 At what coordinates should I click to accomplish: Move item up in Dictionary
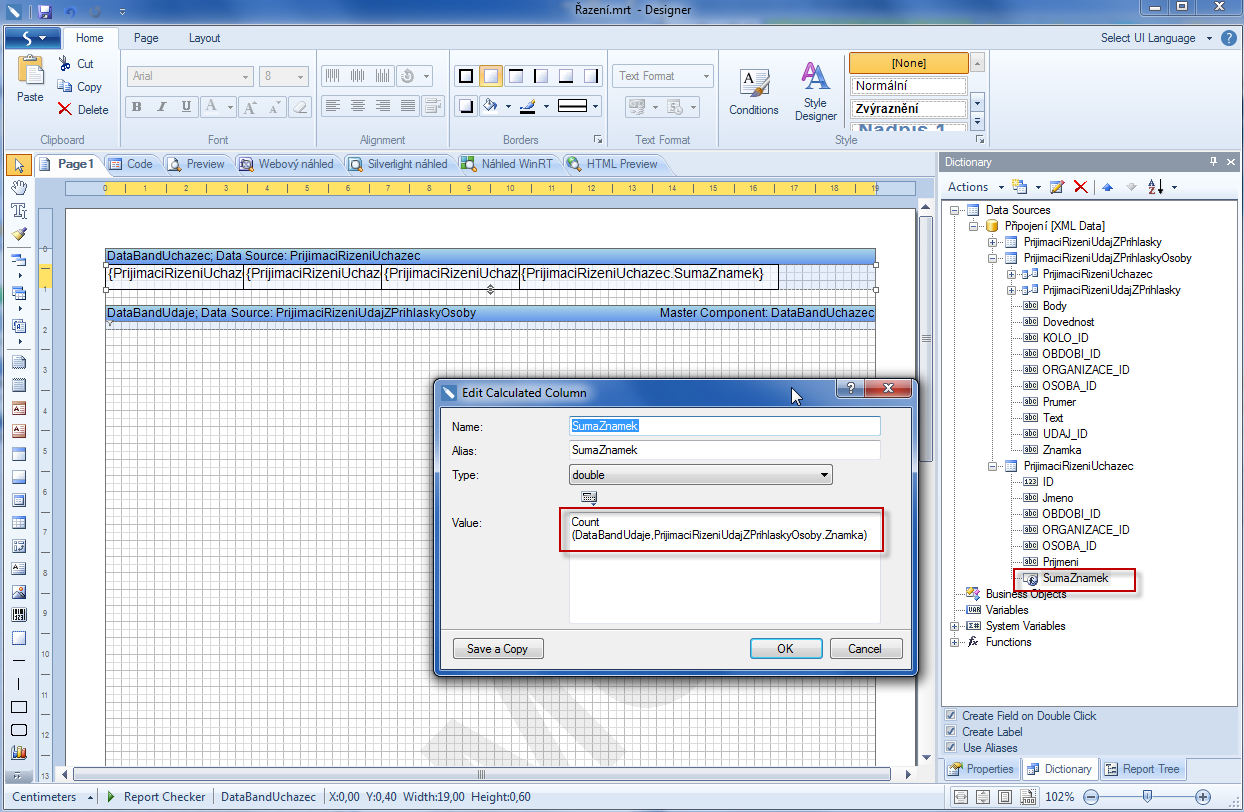coord(1107,187)
